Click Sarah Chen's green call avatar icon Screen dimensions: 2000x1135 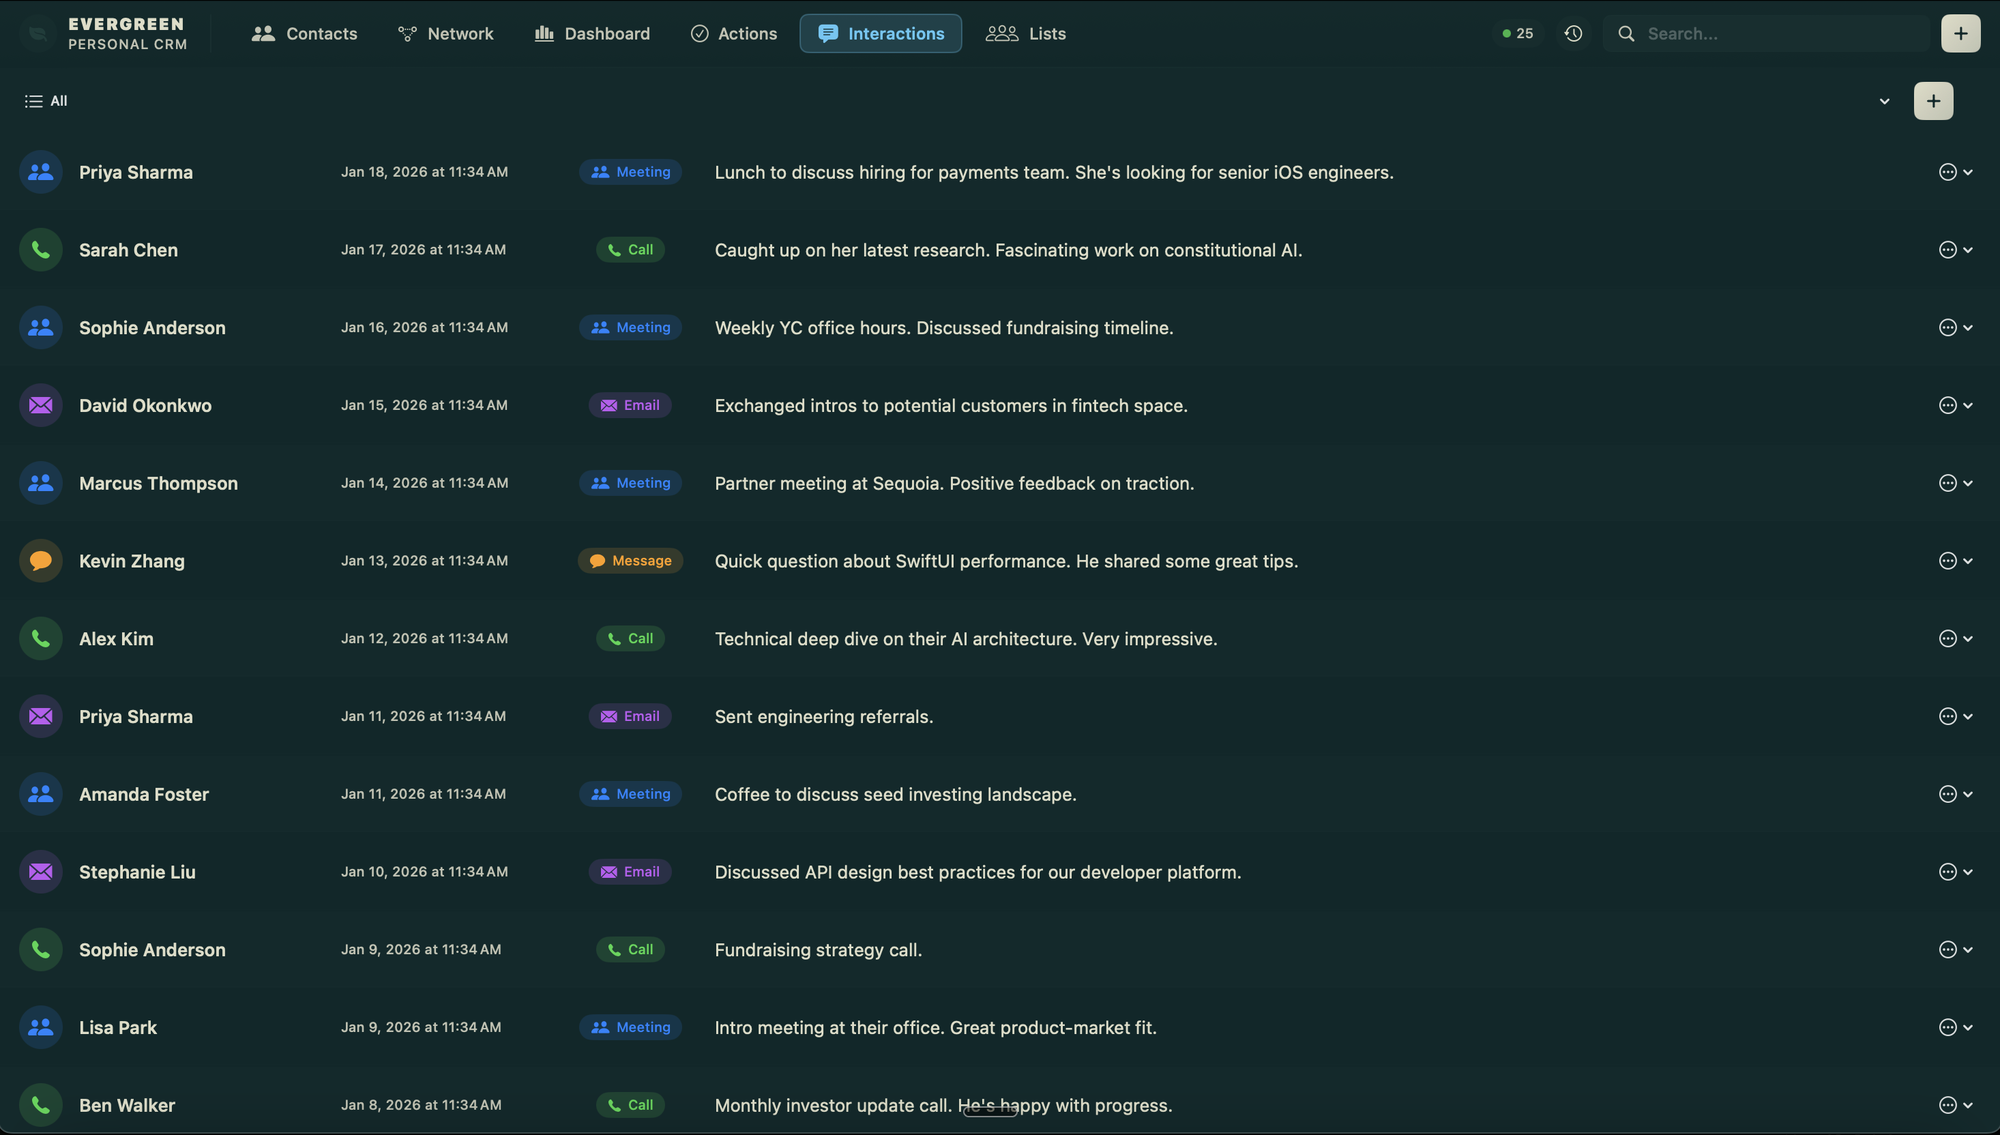pyautogui.click(x=40, y=250)
